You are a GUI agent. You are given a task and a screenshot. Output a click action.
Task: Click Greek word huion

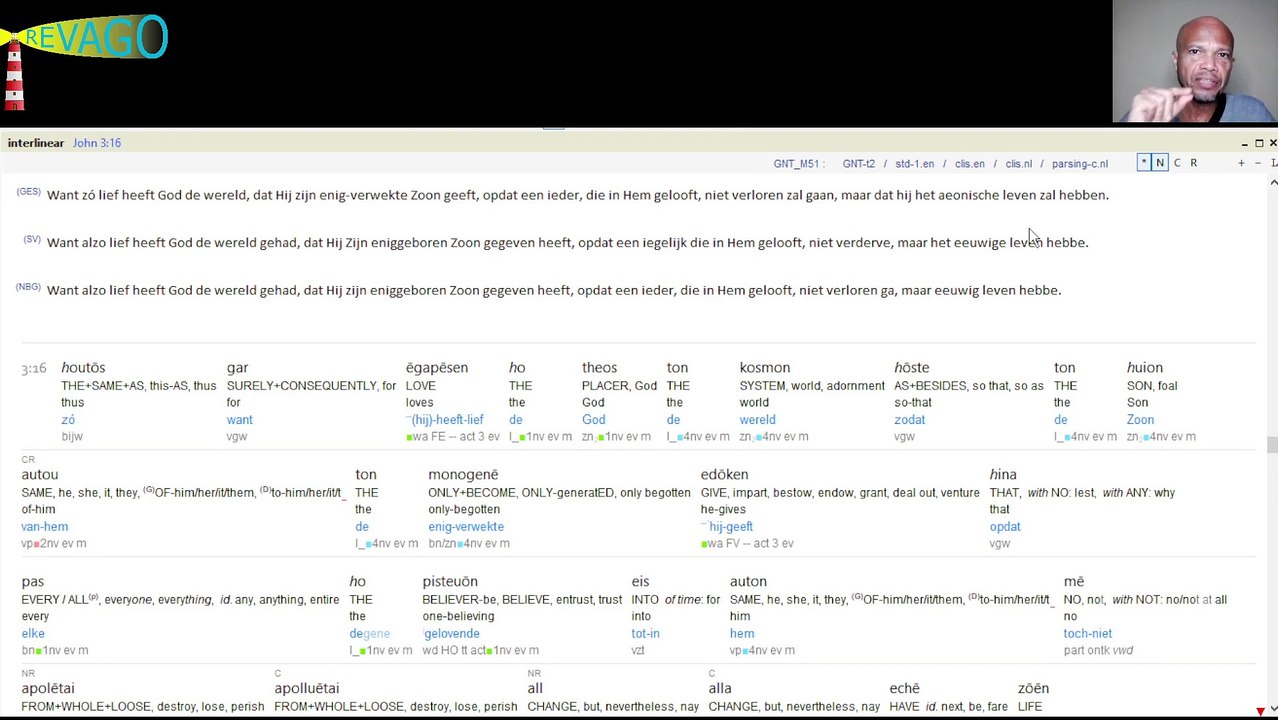click(1145, 368)
